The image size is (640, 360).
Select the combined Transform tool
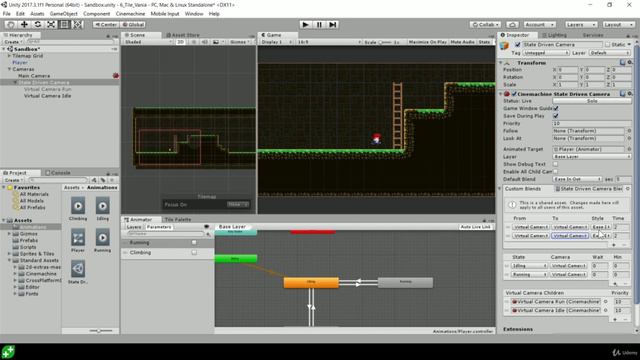click(x=78, y=24)
